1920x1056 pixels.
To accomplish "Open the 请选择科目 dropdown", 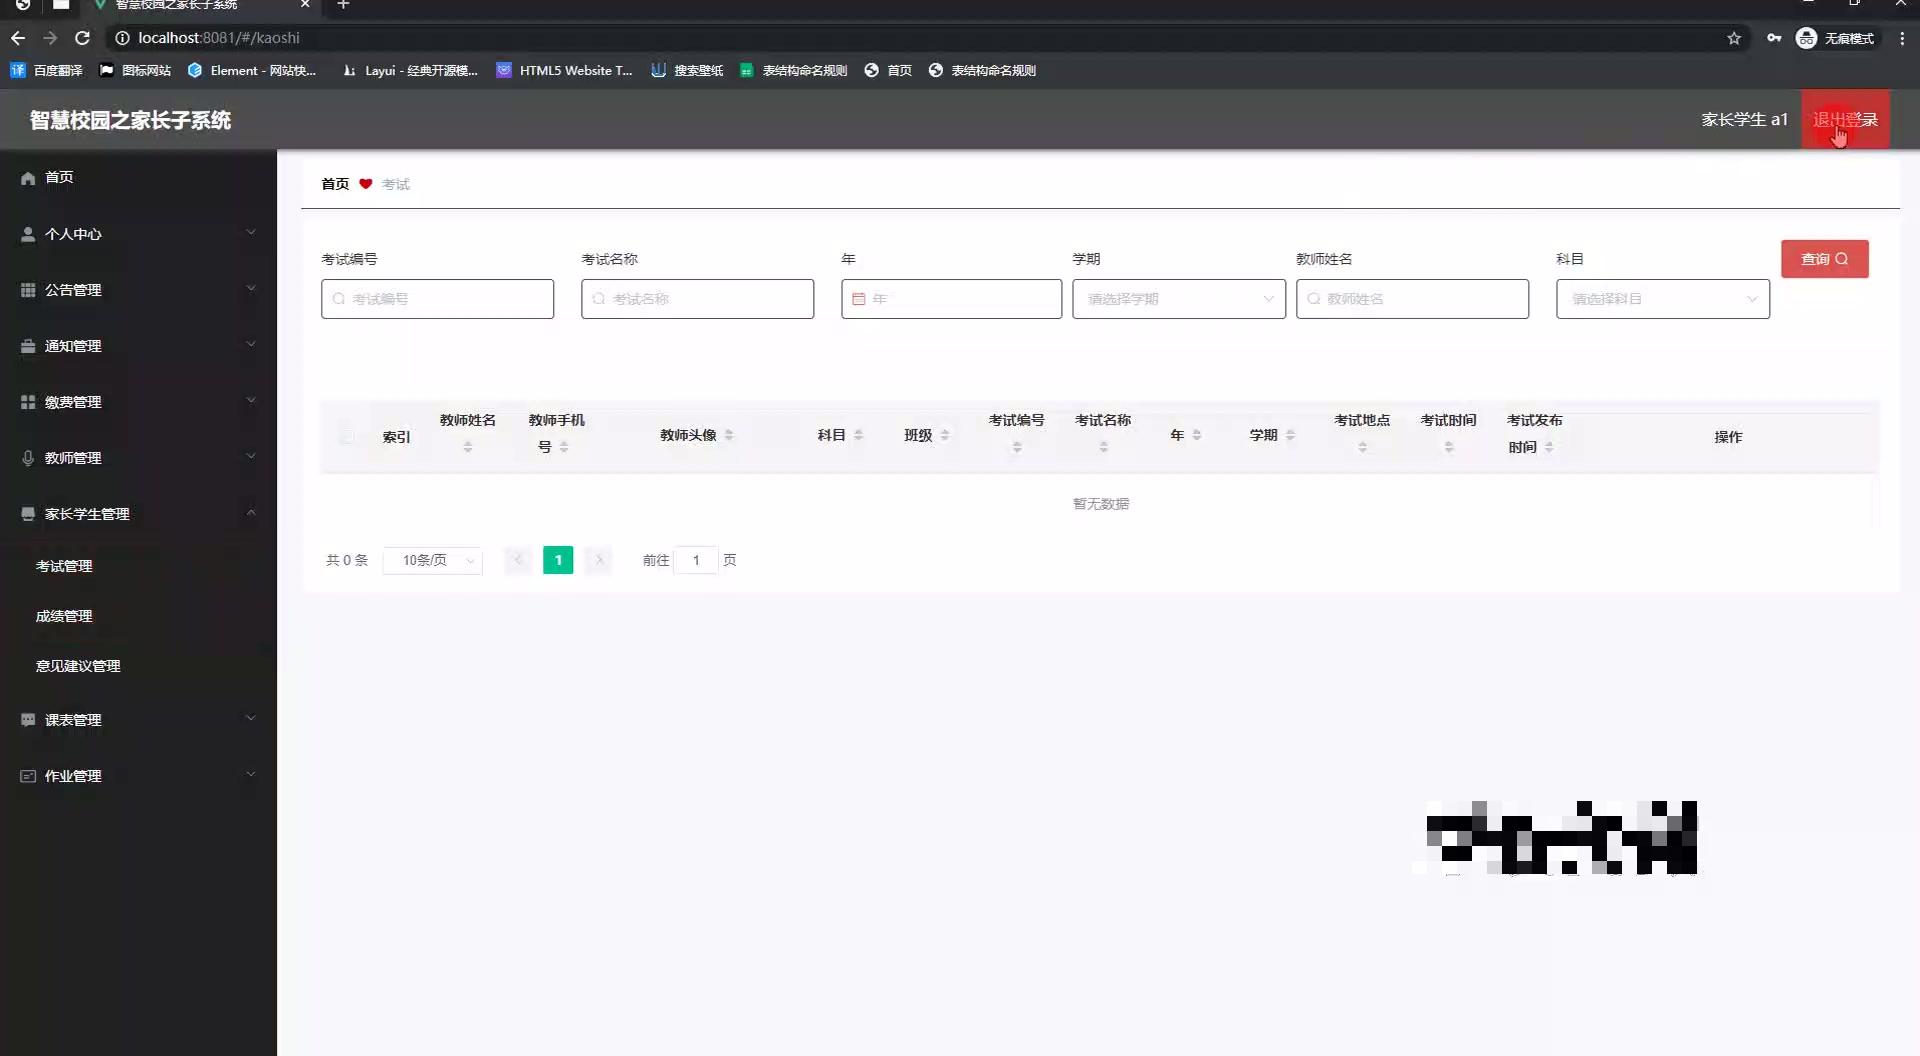I will coord(1662,299).
